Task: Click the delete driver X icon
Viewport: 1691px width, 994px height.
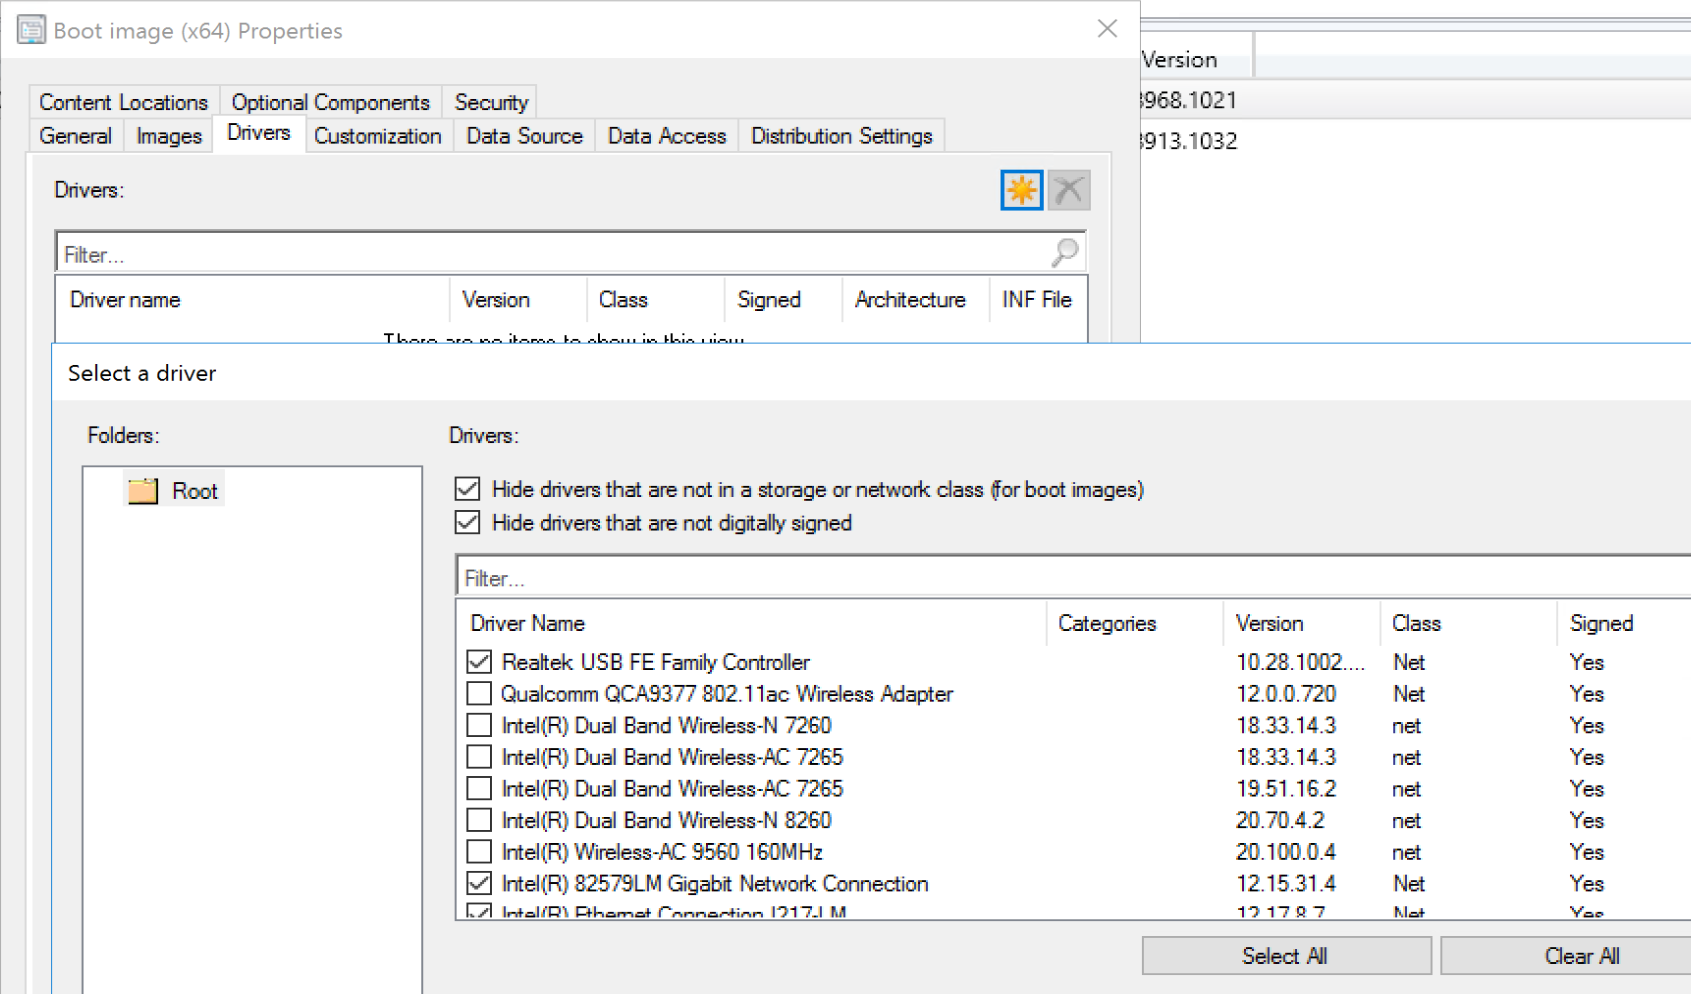Action: (x=1068, y=190)
